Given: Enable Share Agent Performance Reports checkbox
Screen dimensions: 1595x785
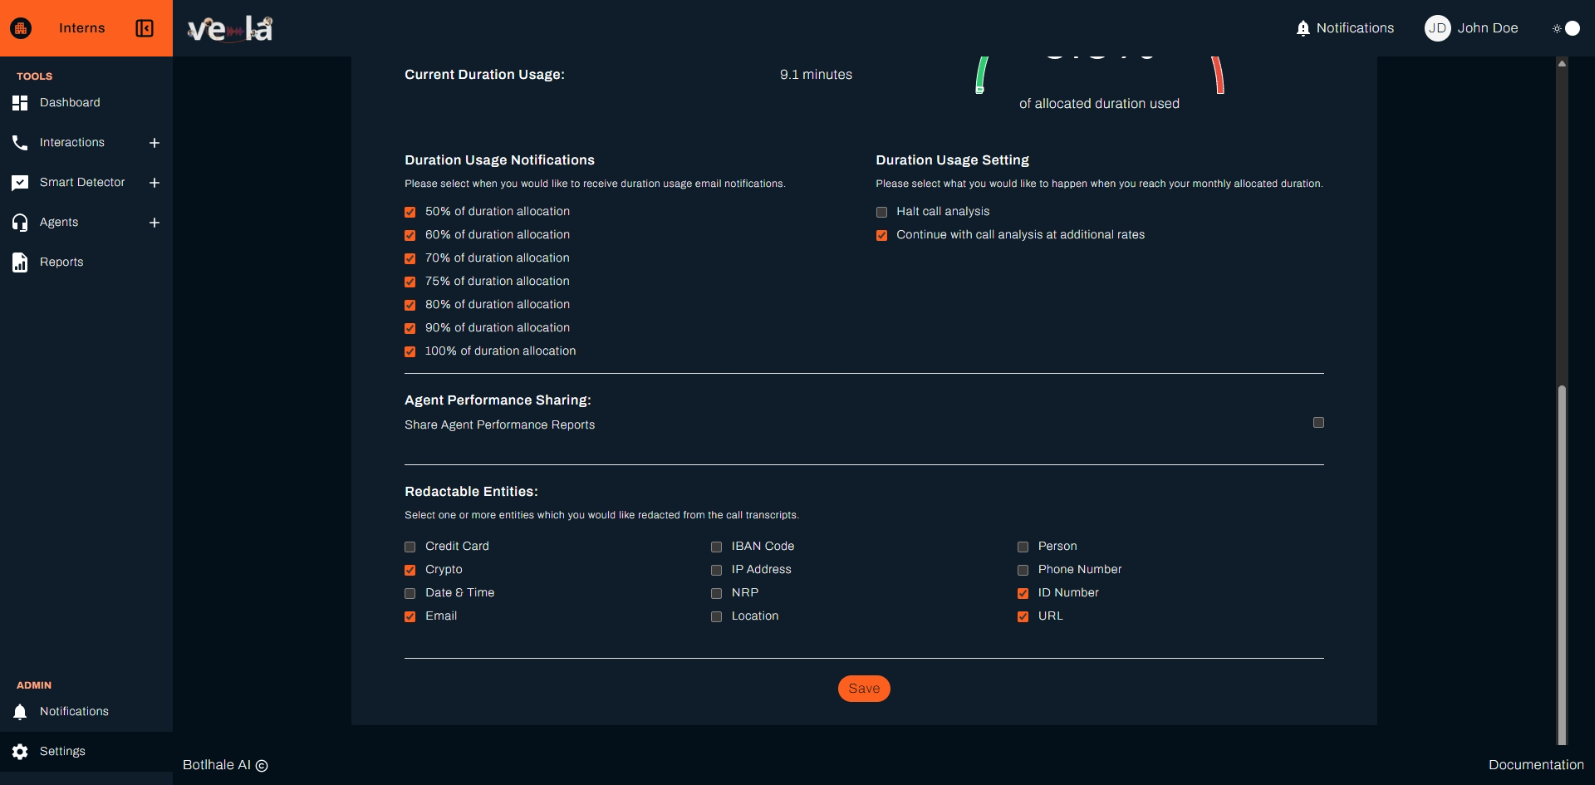Looking at the screenshot, I should point(1318,423).
